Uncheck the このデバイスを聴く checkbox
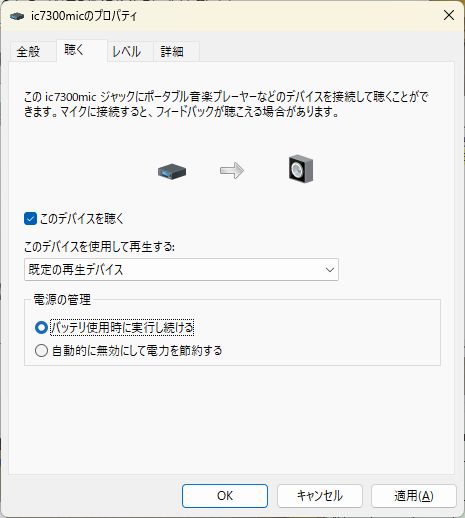 pos(30,219)
